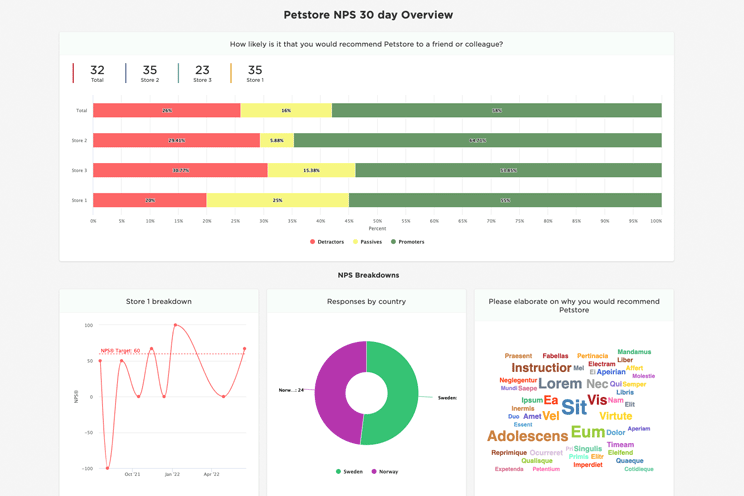Click the word Adolescens in the word cloud
Screen dimensions: 744x496
[527, 436]
